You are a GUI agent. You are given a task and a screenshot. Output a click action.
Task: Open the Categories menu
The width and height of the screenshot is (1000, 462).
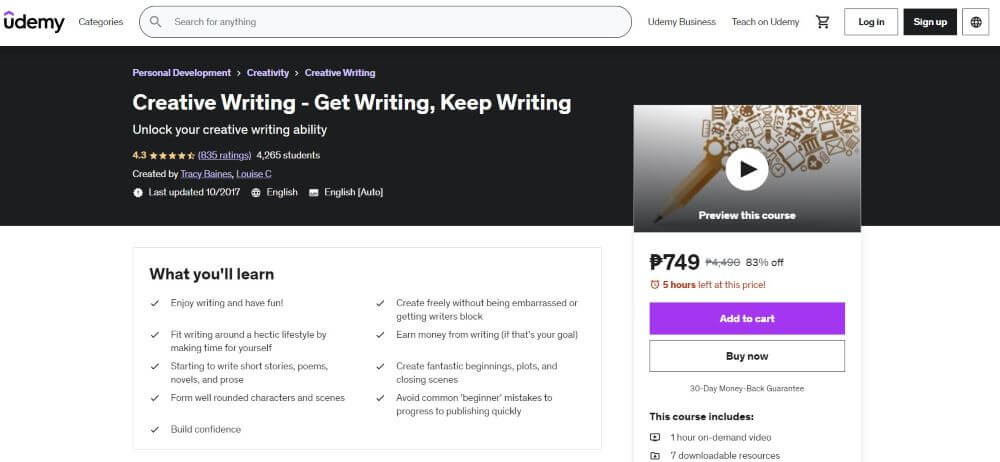tap(101, 22)
